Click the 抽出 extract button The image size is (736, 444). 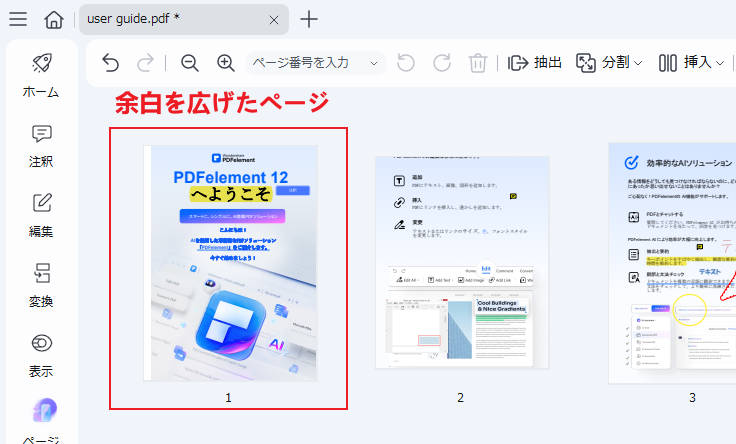click(535, 62)
